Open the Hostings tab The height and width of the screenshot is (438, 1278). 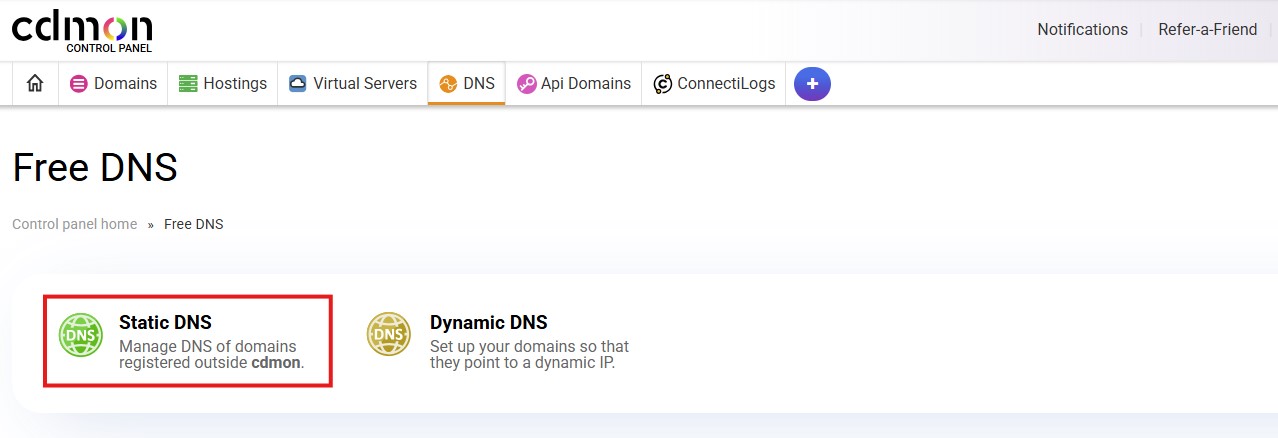(x=235, y=84)
